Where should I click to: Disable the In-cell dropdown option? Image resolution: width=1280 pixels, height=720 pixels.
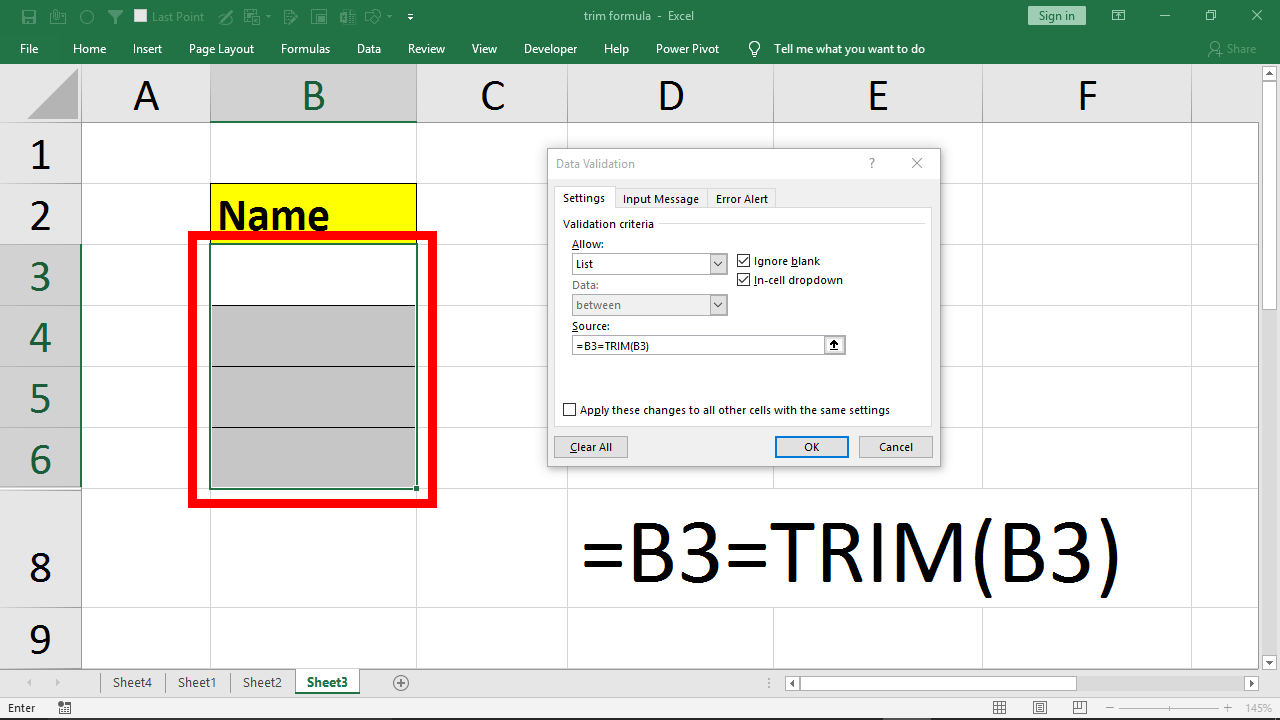pos(743,280)
